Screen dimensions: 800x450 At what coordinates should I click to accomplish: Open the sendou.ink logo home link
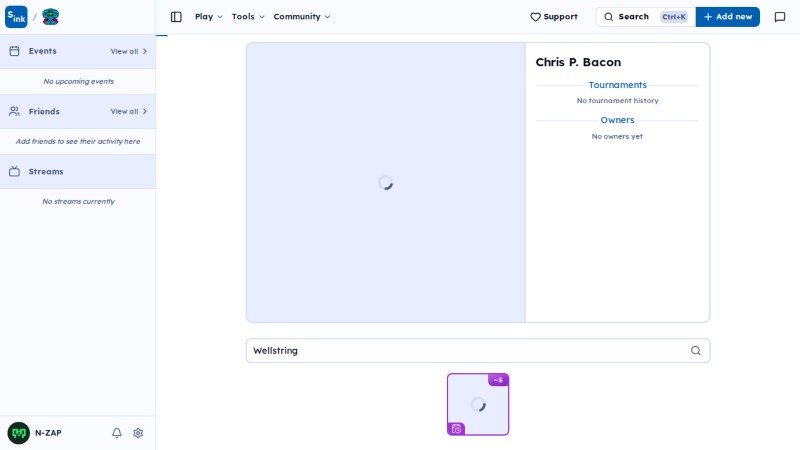pos(16,17)
